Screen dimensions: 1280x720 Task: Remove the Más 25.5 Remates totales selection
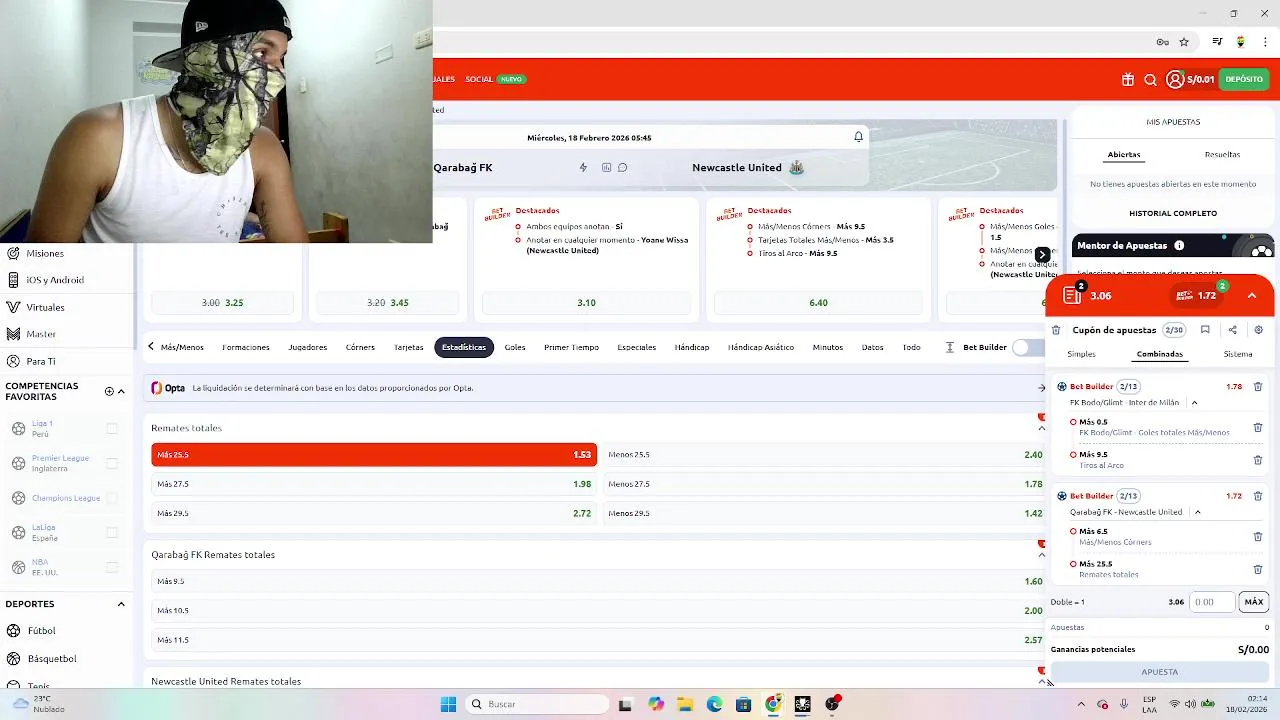(x=1258, y=569)
